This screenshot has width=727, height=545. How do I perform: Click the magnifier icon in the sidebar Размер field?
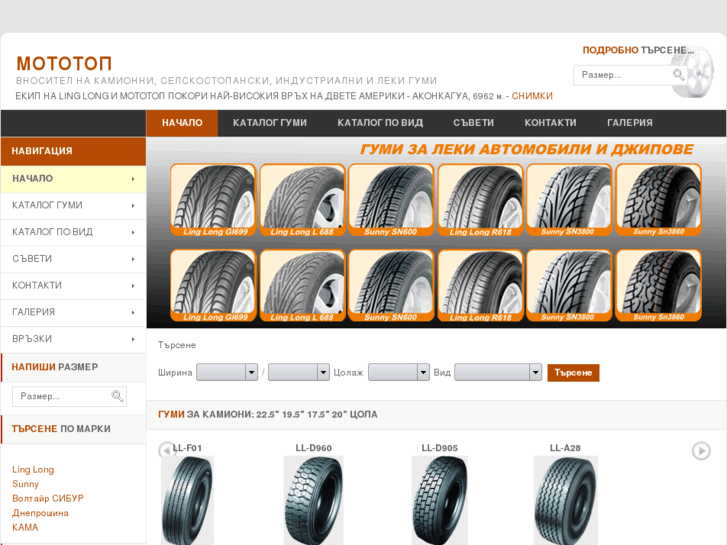[x=117, y=396]
